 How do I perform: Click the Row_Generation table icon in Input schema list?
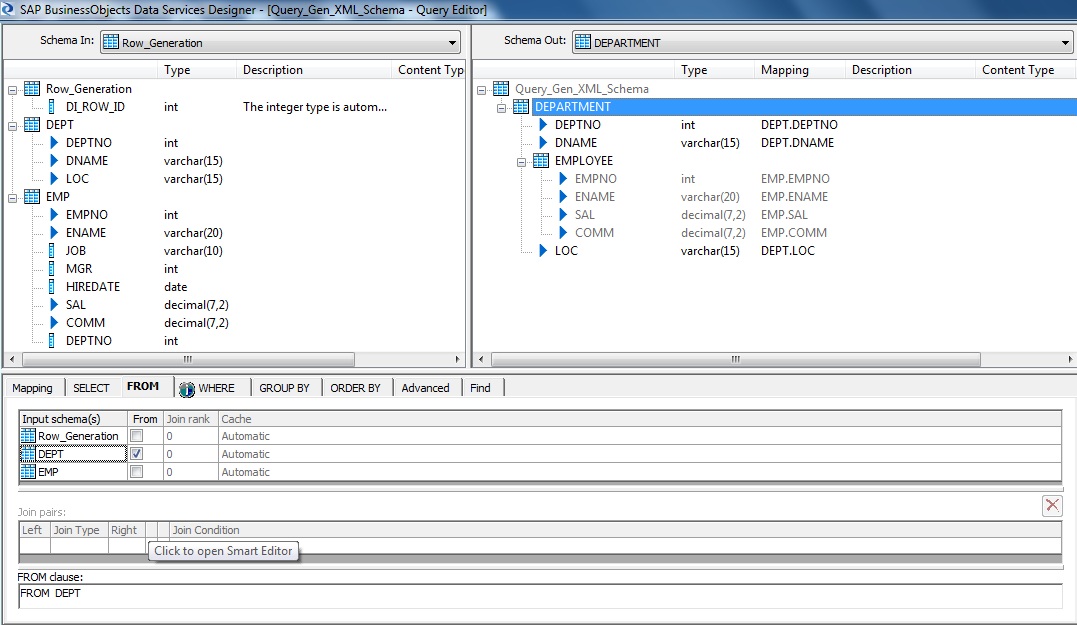click(x=28, y=436)
